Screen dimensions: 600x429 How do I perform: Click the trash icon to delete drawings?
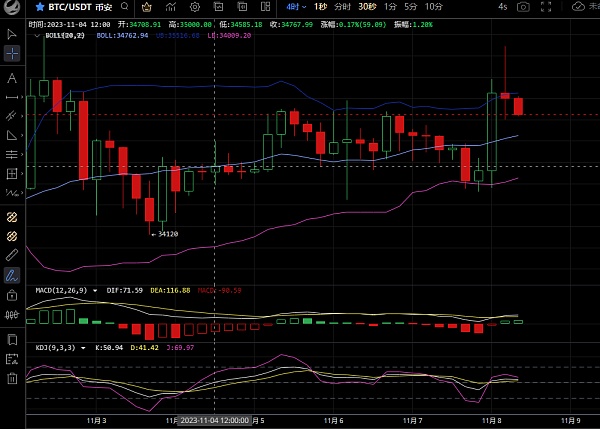[x=11, y=378]
